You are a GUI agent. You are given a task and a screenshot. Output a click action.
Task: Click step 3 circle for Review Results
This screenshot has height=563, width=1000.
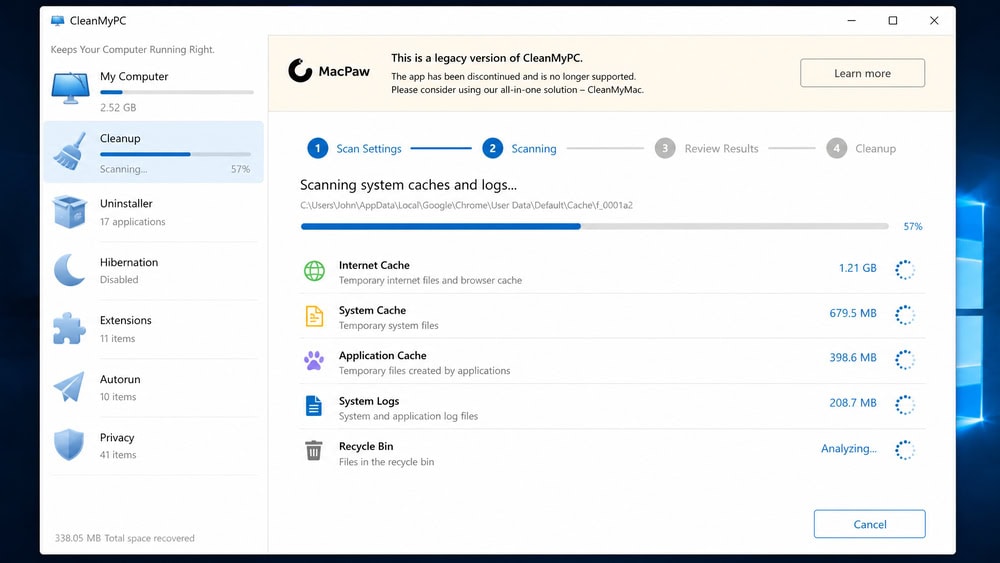[x=665, y=148]
